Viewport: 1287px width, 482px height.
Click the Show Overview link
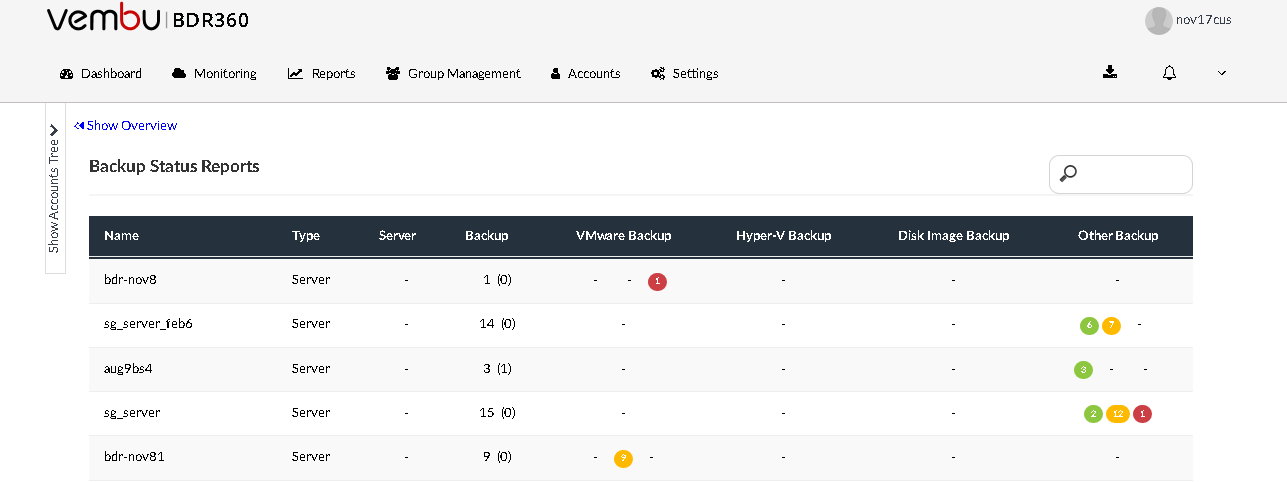coord(126,125)
